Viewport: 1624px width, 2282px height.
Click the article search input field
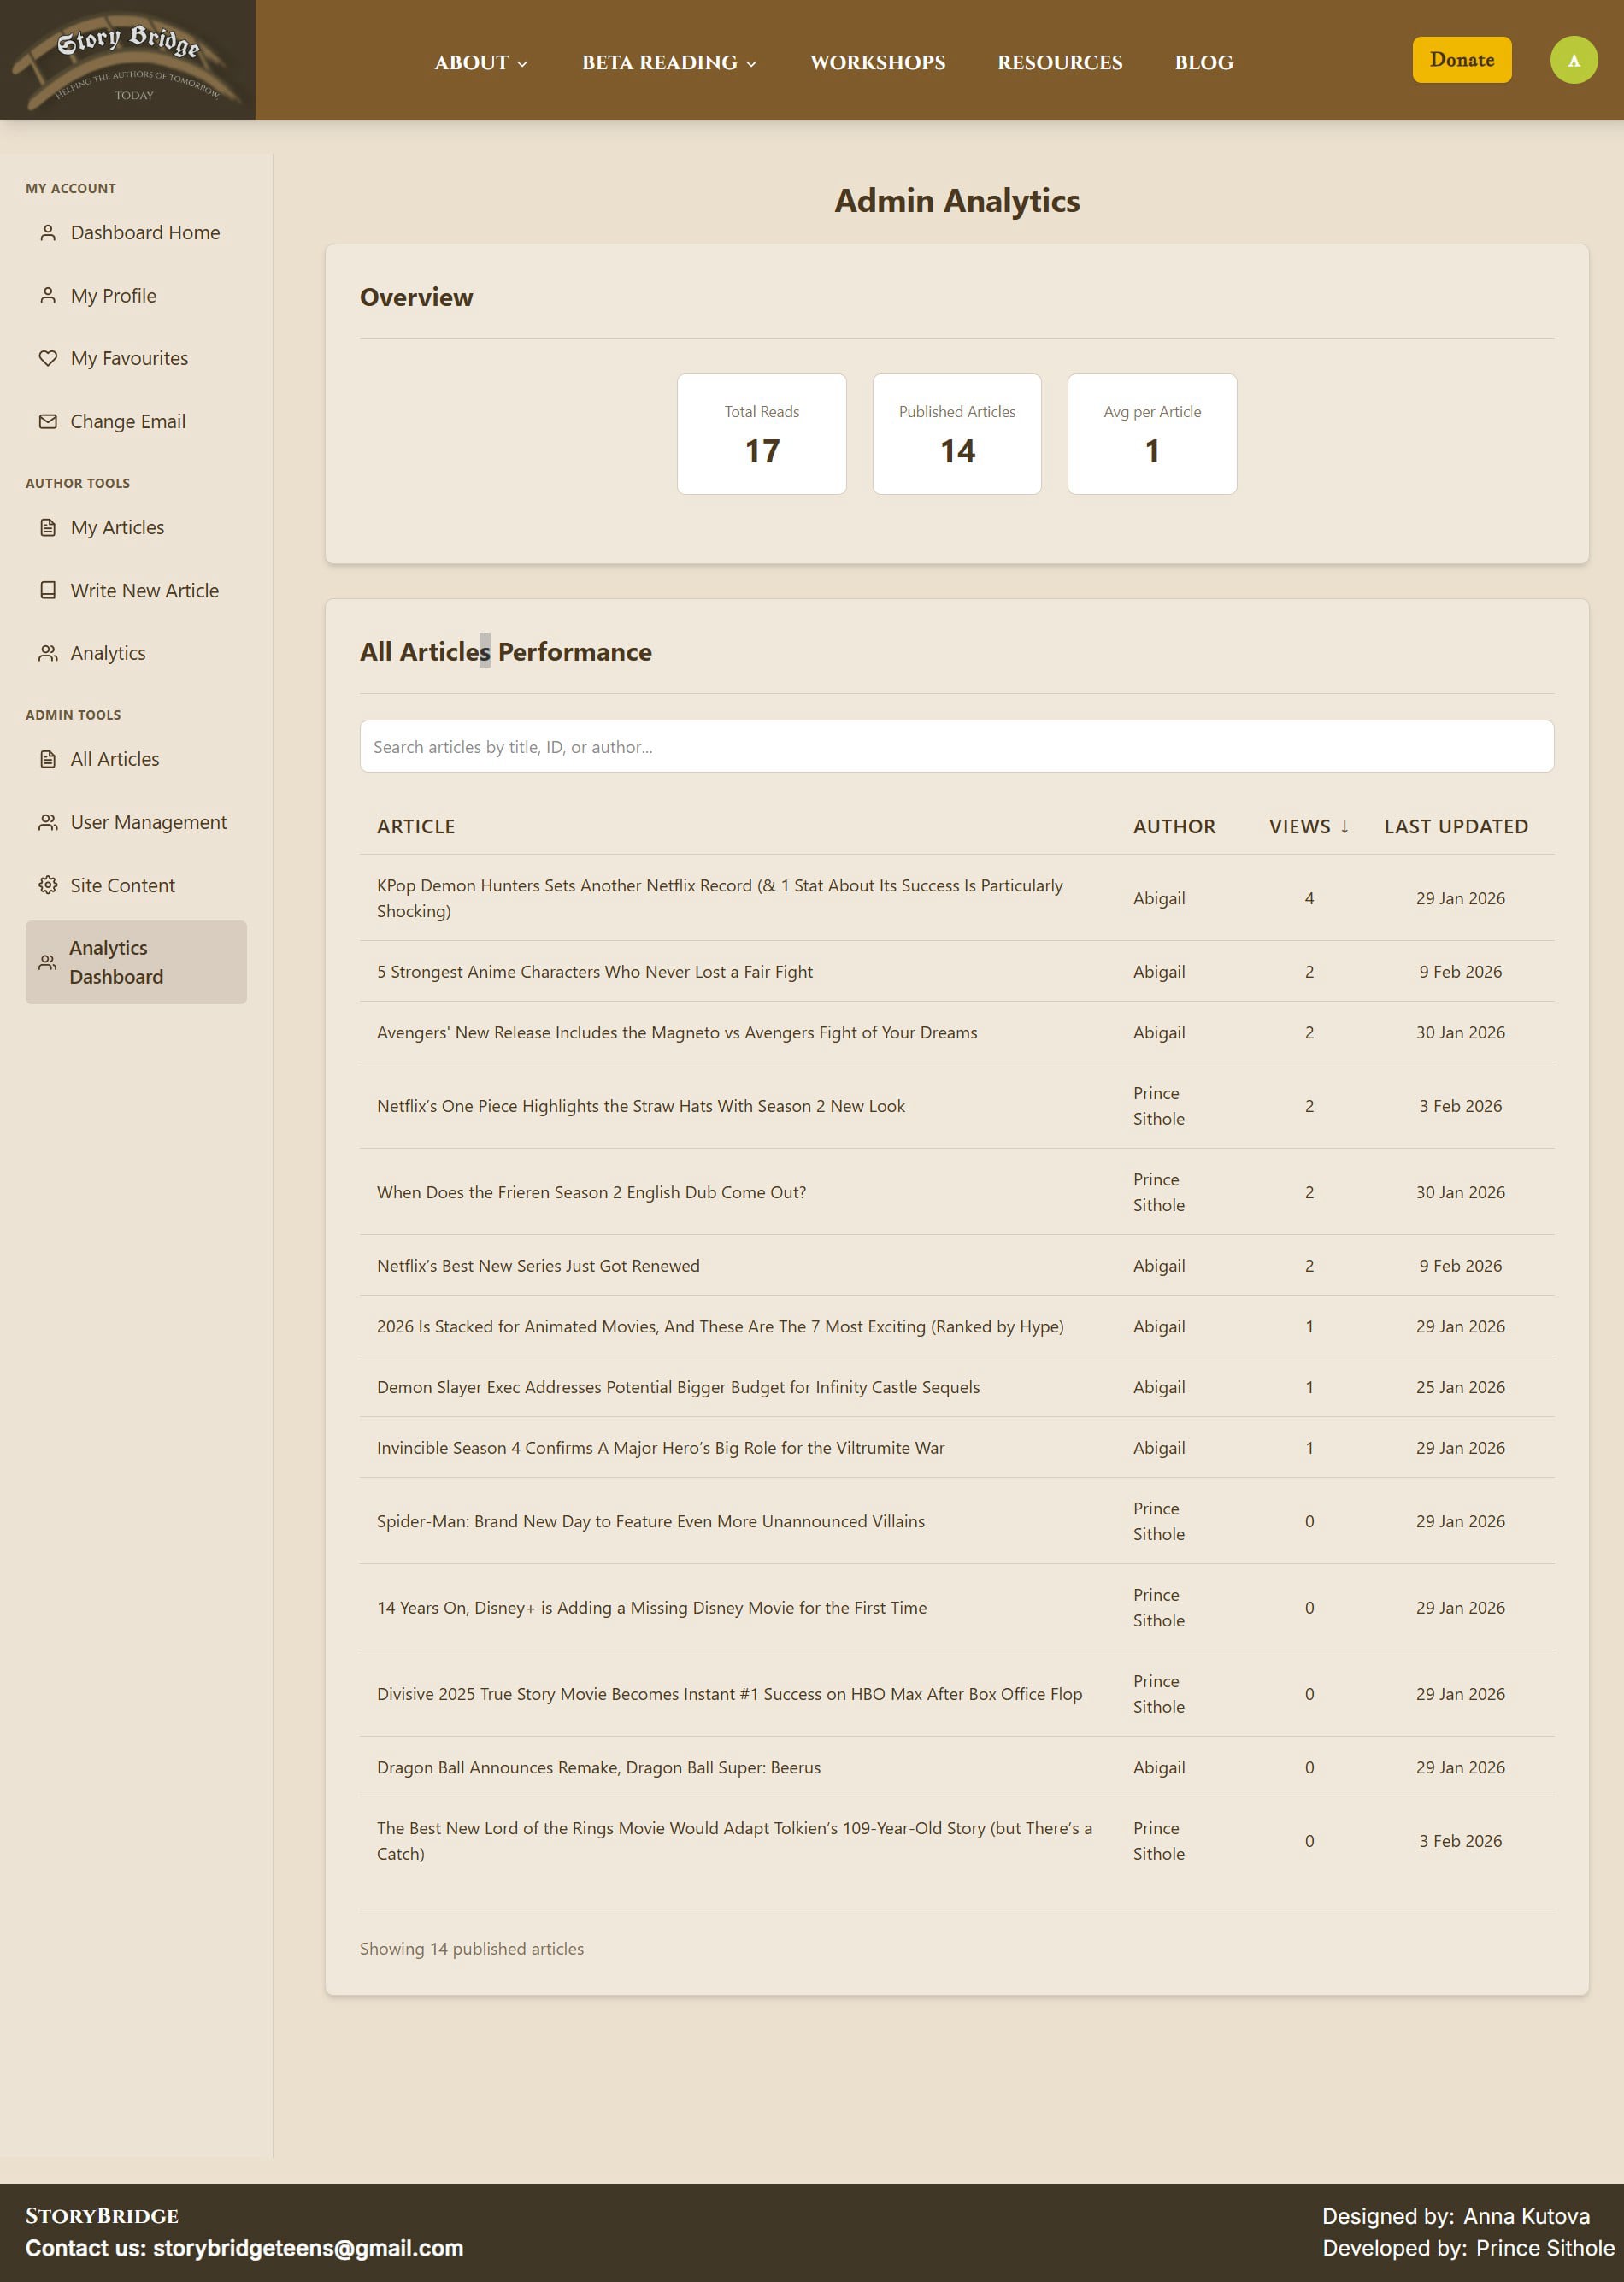pyautogui.click(x=956, y=746)
